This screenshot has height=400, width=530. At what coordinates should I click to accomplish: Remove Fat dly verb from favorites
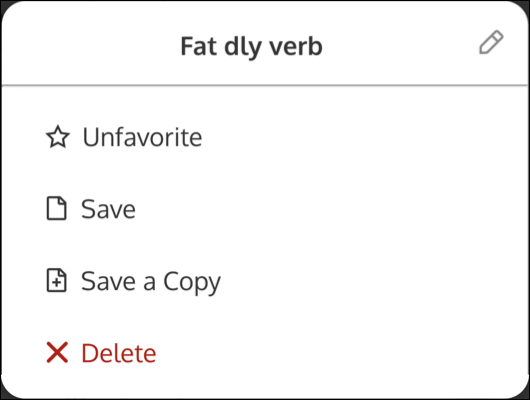pos(265,137)
